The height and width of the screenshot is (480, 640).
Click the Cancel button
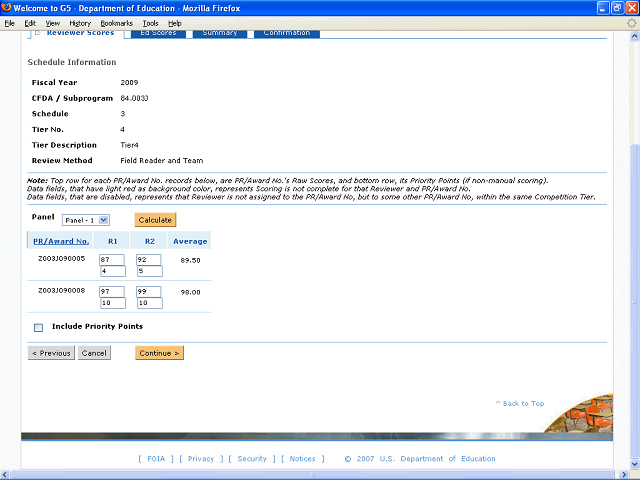point(94,353)
